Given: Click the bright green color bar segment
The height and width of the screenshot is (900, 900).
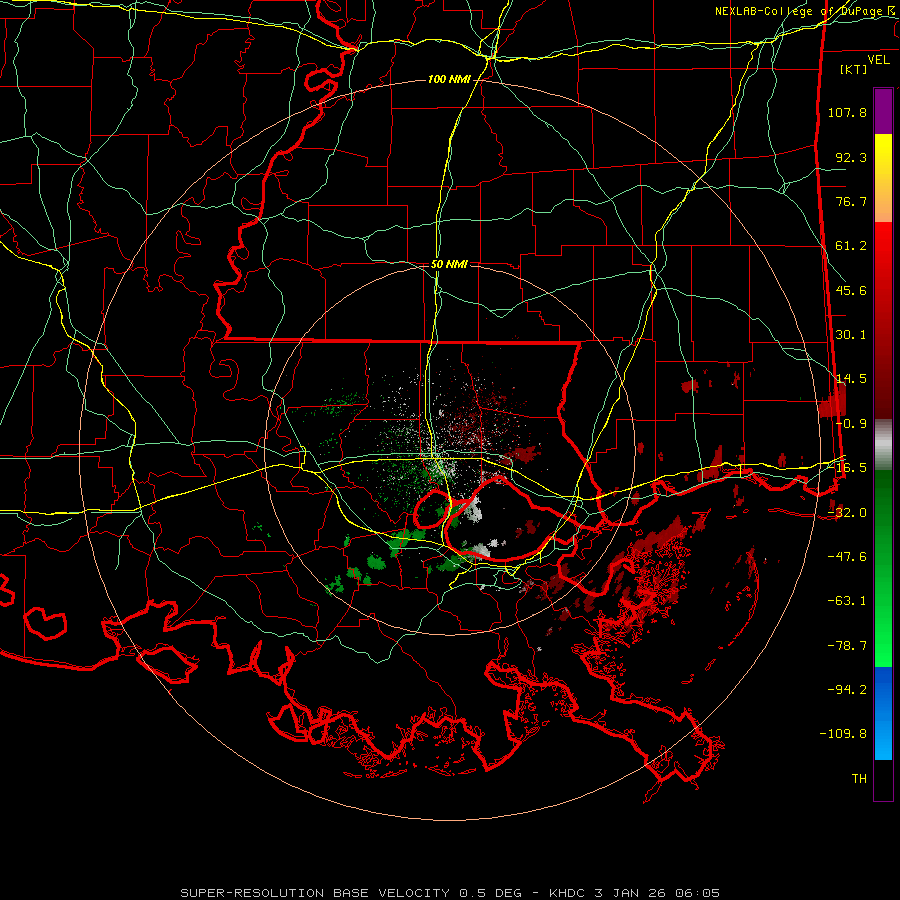Looking at the screenshot, I should pyautogui.click(x=883, y=568).
